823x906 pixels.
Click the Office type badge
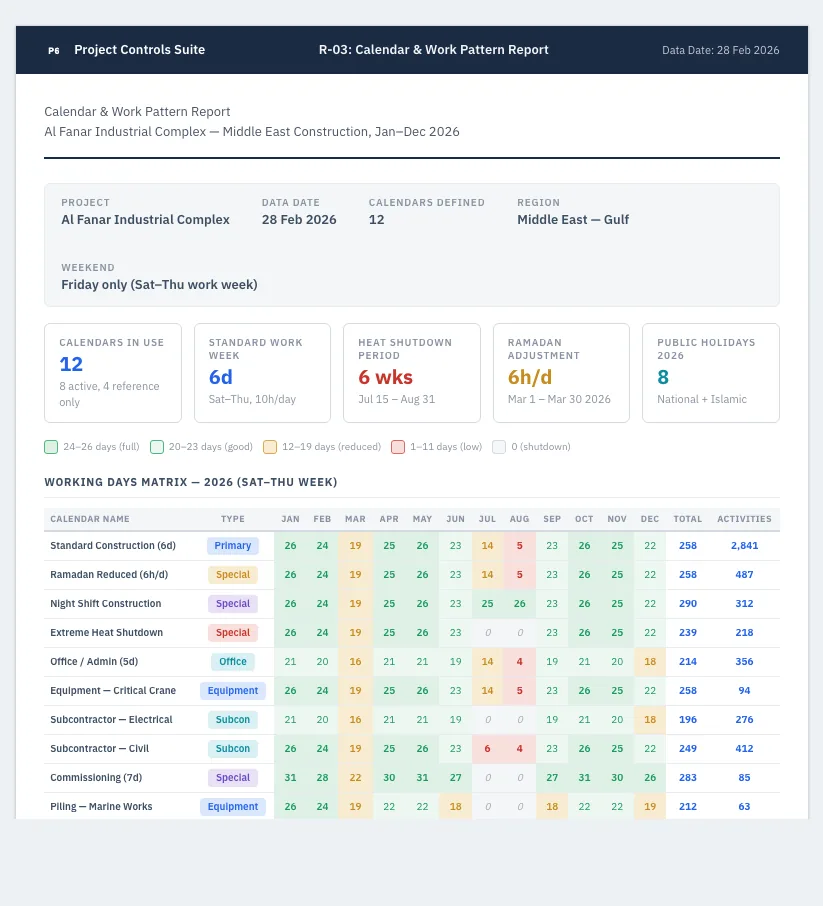pos(233,662)
